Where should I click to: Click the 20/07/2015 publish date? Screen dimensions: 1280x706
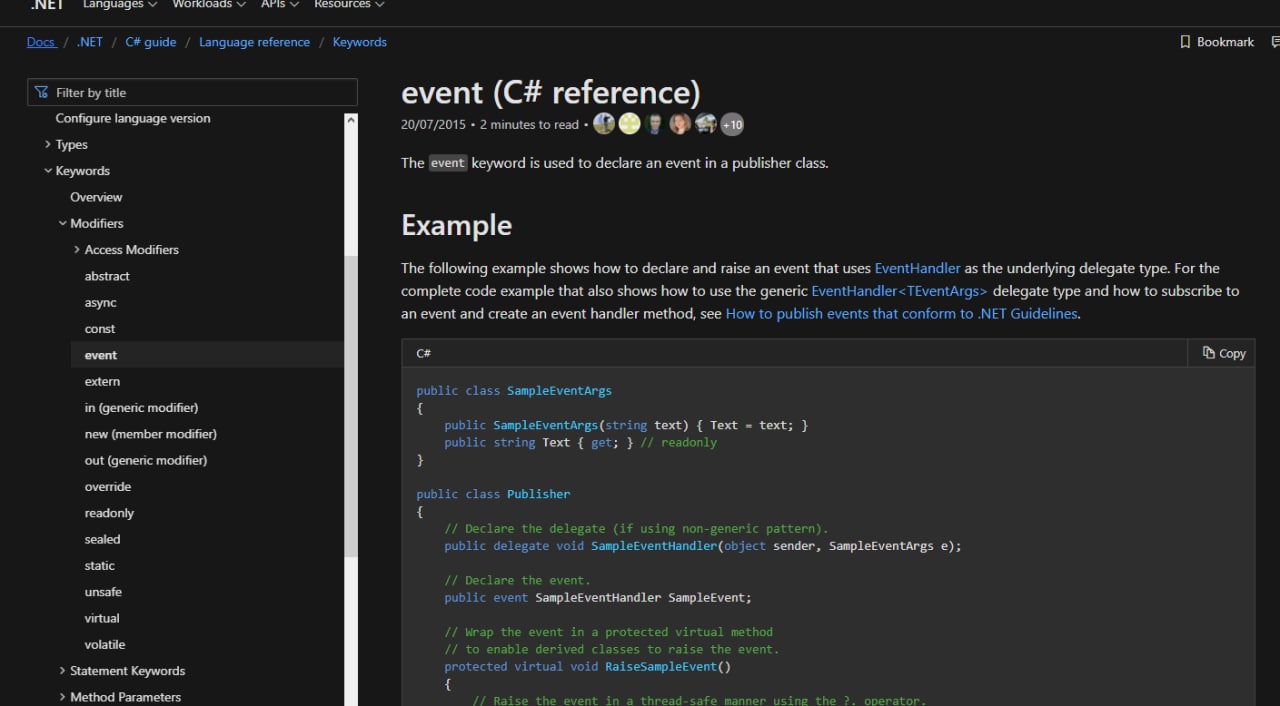pos(434,125)
